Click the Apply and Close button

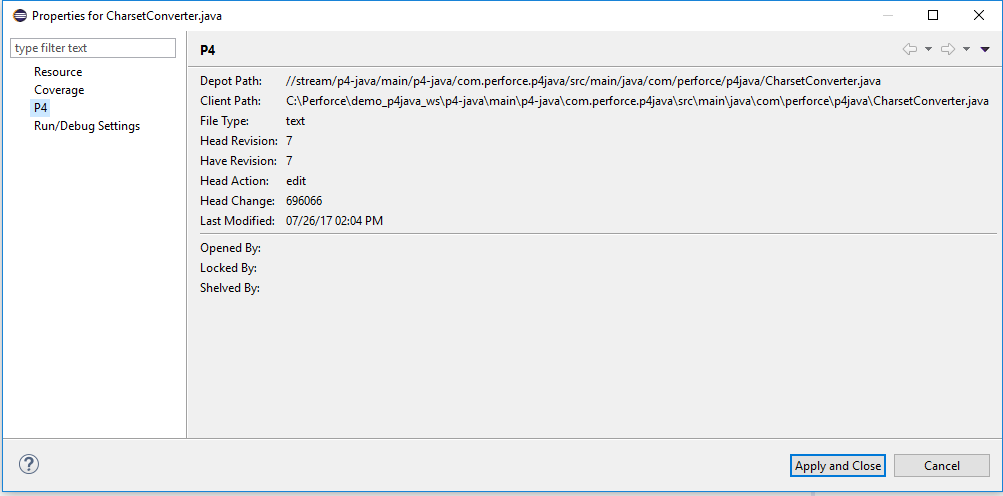point(837,465)
